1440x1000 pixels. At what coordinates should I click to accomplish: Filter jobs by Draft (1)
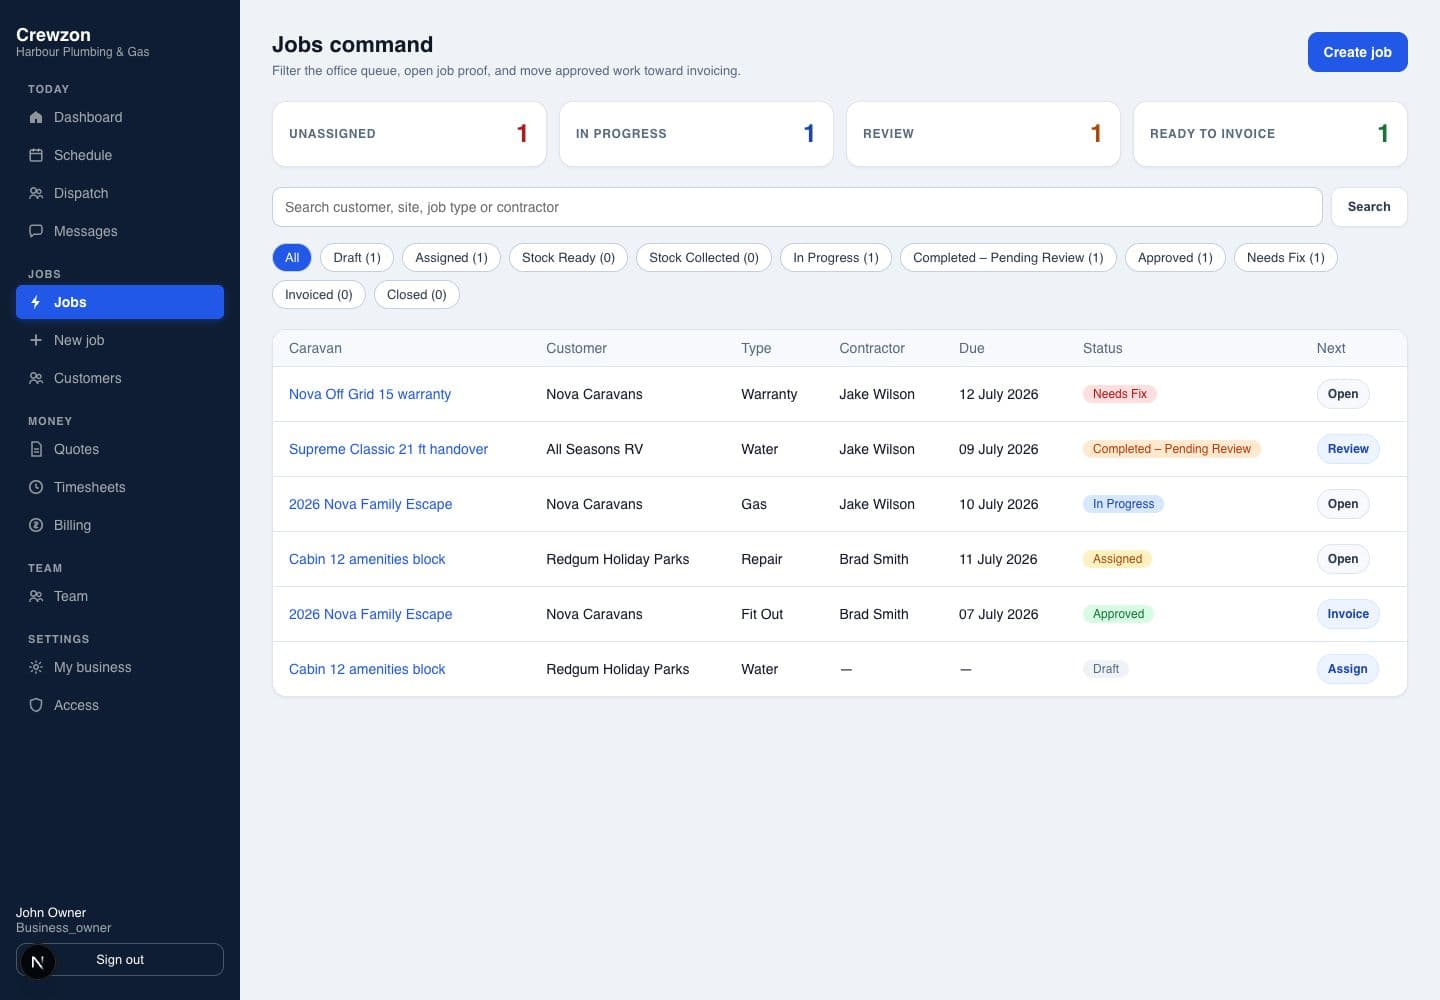(357, 258)
